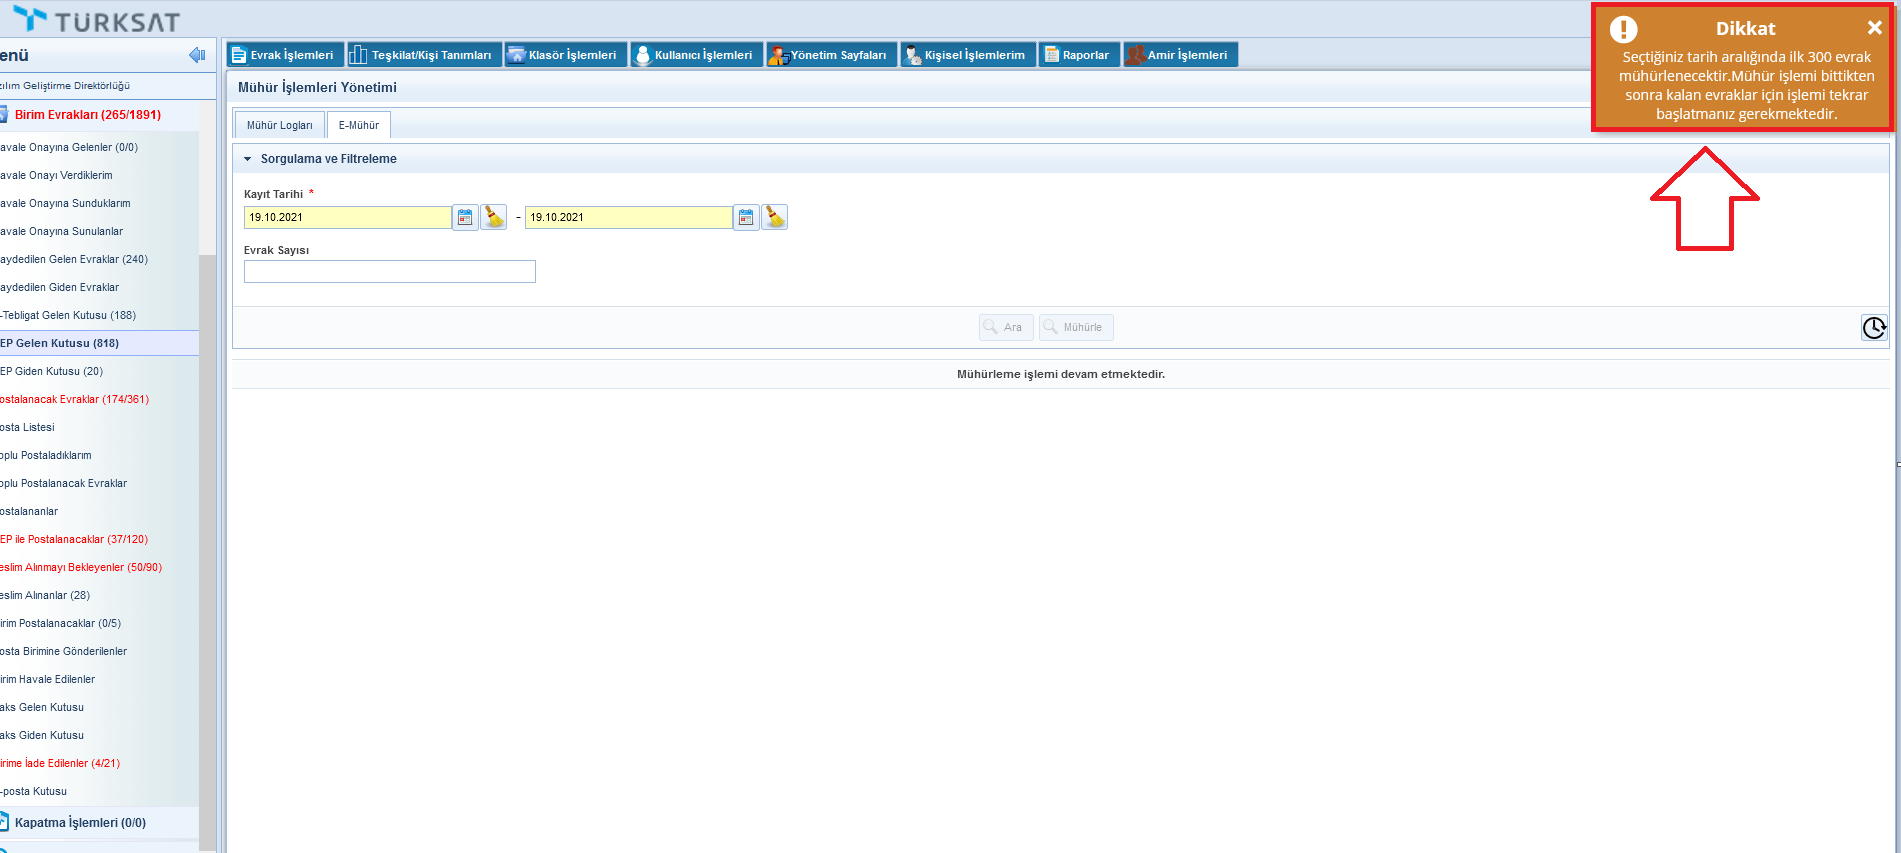Select the E-Mühür tab
1901x853 pixels.
pos(358,125)
